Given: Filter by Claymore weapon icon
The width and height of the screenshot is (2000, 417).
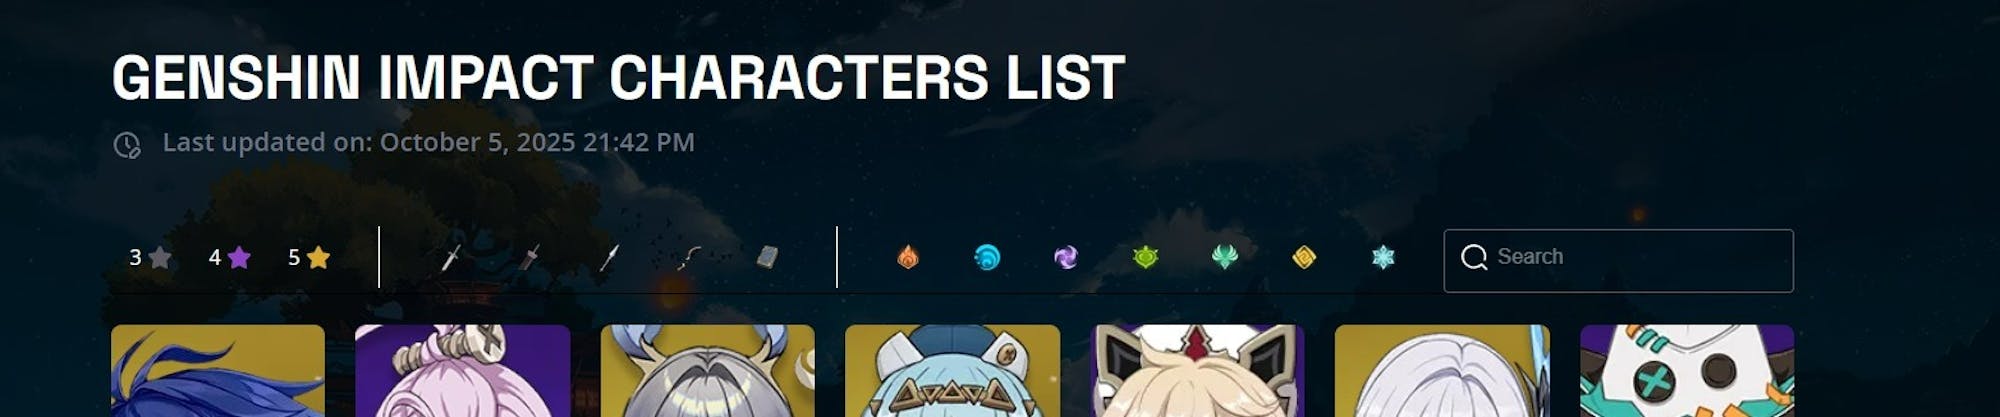Looking at the screenshot, I should coord(530,258).
